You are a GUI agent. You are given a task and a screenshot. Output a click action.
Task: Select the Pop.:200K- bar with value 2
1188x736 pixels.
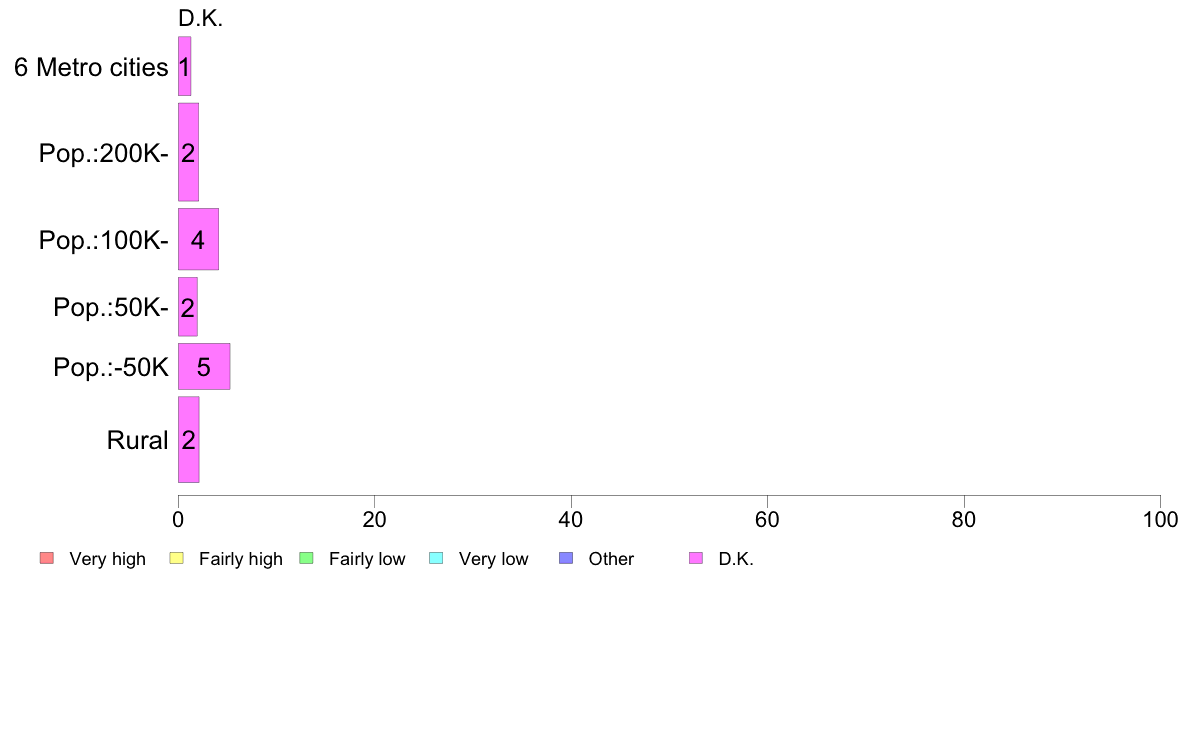188,152
